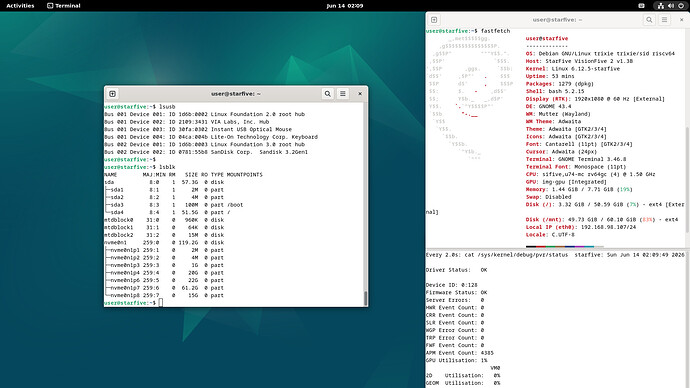The width and height of the screenshot is (690, 388).
Task: Click the Kernel line showing Linux 6.12.5-starfive
Action: [x=573, y=69]
